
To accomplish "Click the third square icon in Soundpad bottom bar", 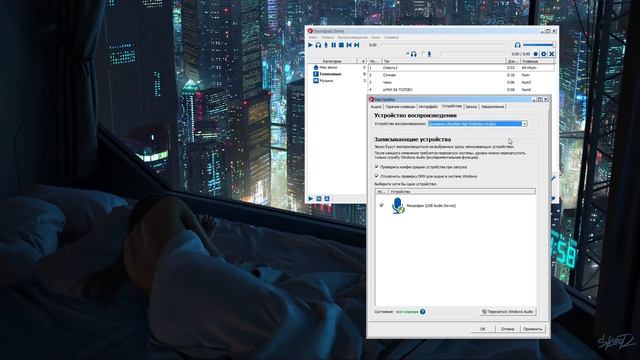I will pos(327,199).
